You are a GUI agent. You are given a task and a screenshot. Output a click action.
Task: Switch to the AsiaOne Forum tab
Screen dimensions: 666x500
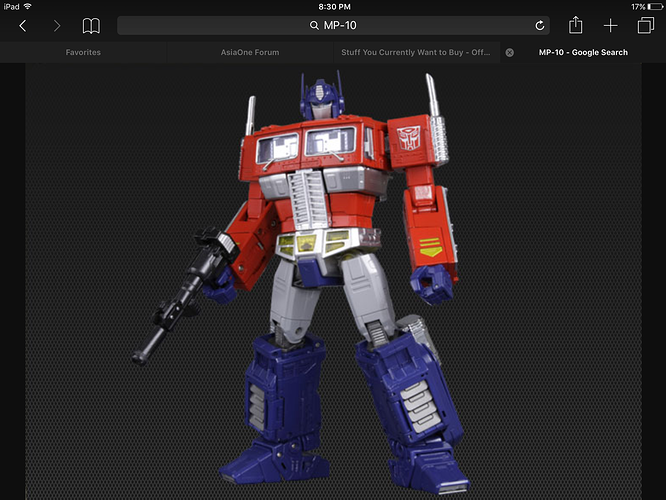(x=250, y=52)
